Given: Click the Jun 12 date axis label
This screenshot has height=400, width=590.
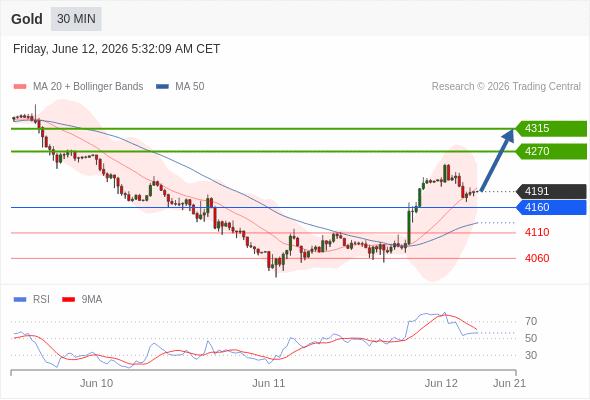Looking at the screenshot, I should pyautogui.click(x=441, y=383).
